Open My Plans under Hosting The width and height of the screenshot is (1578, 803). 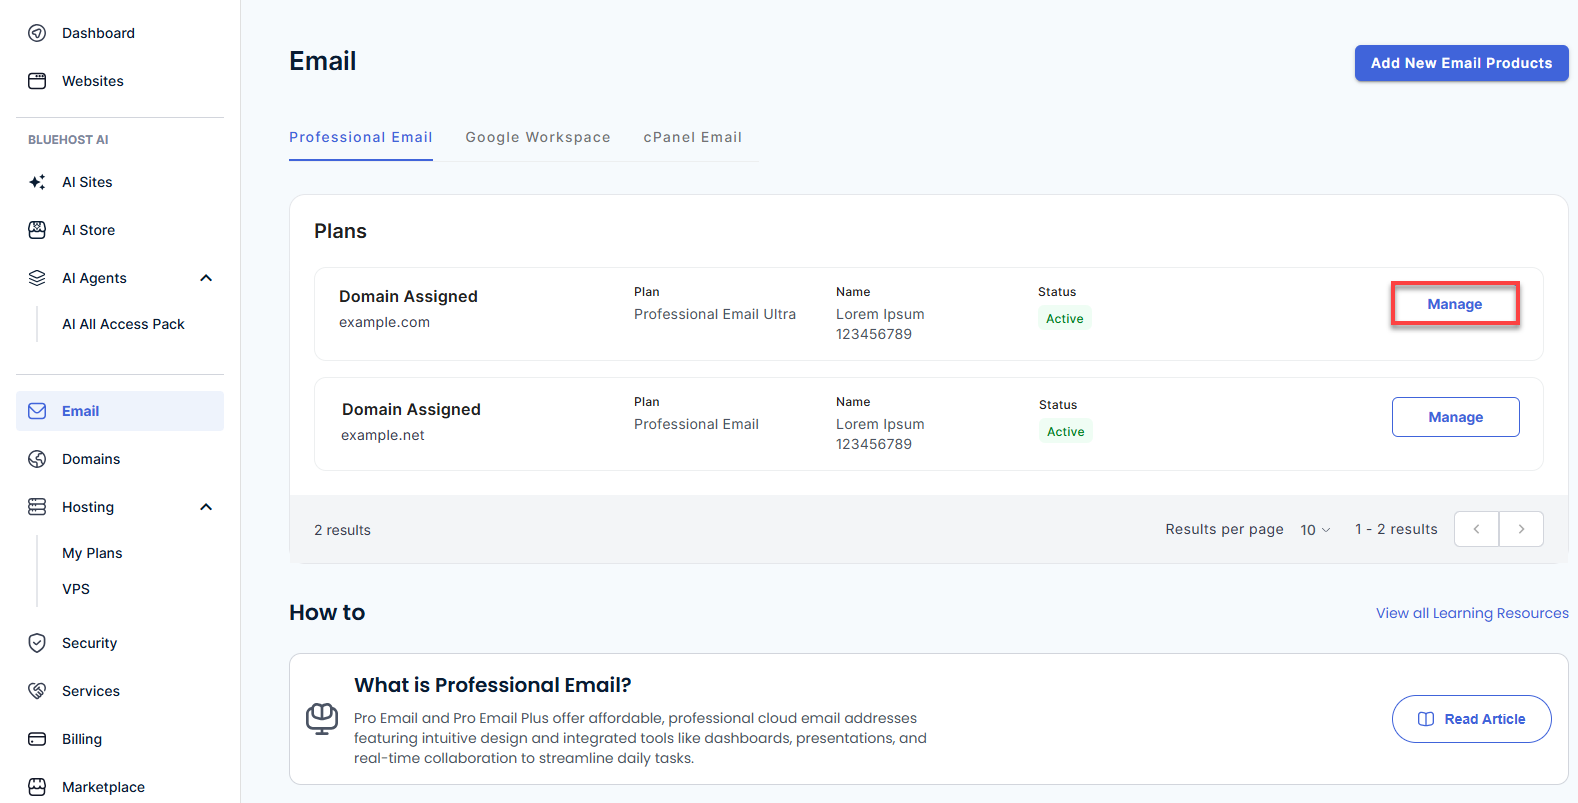92,553
